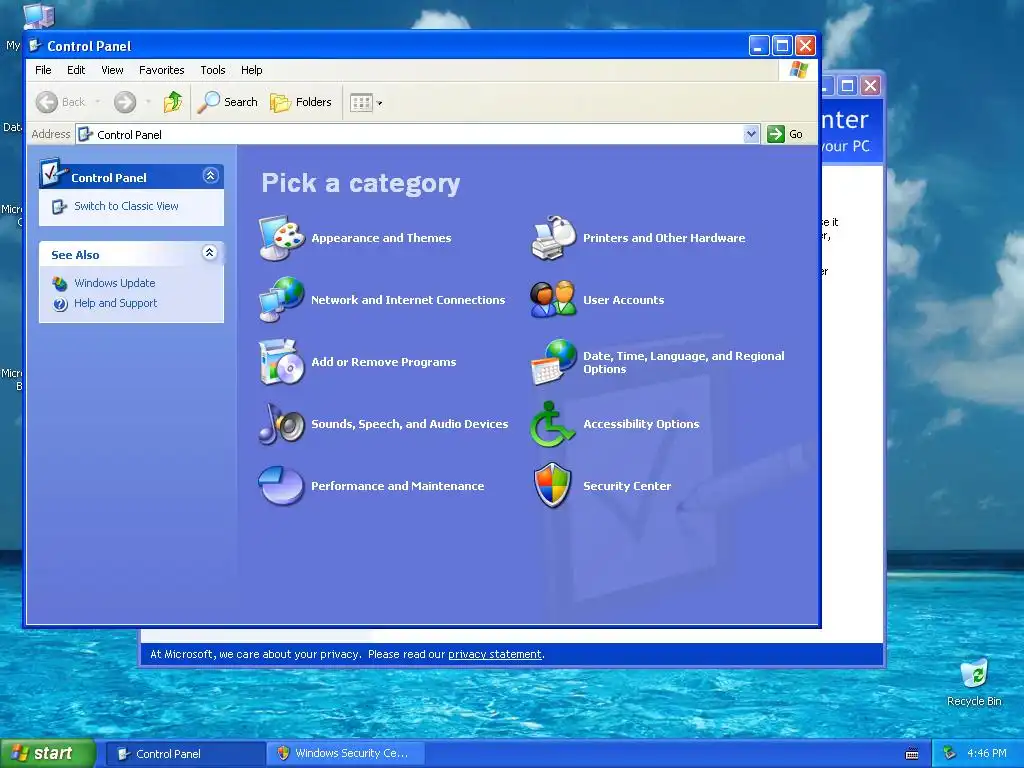
Task: Open the Back history dropdown arrow
Action: pos(98,102)
